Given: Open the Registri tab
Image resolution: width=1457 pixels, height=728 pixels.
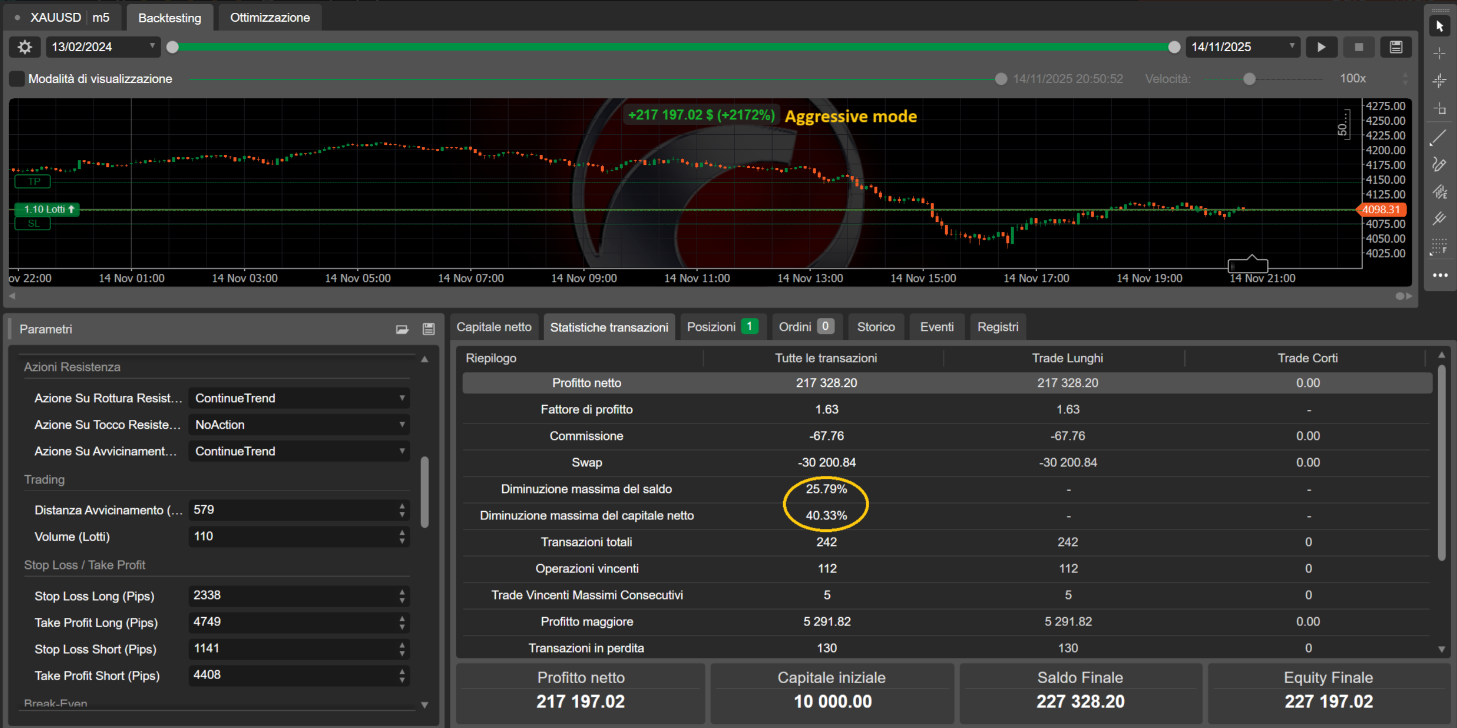Looking at the screenshot, I should click(x=998, y=327).
